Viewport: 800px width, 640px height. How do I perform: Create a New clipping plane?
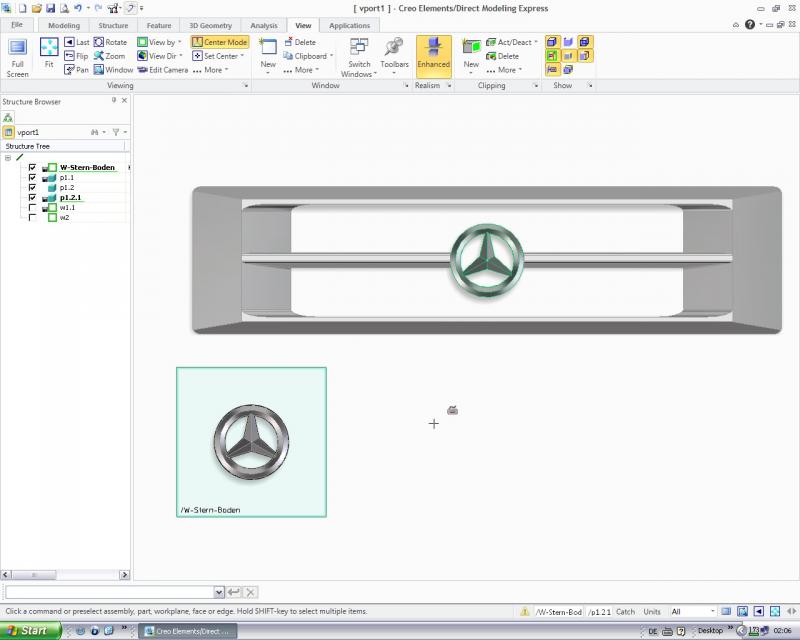pyautogui.click(x=471, y=56)
